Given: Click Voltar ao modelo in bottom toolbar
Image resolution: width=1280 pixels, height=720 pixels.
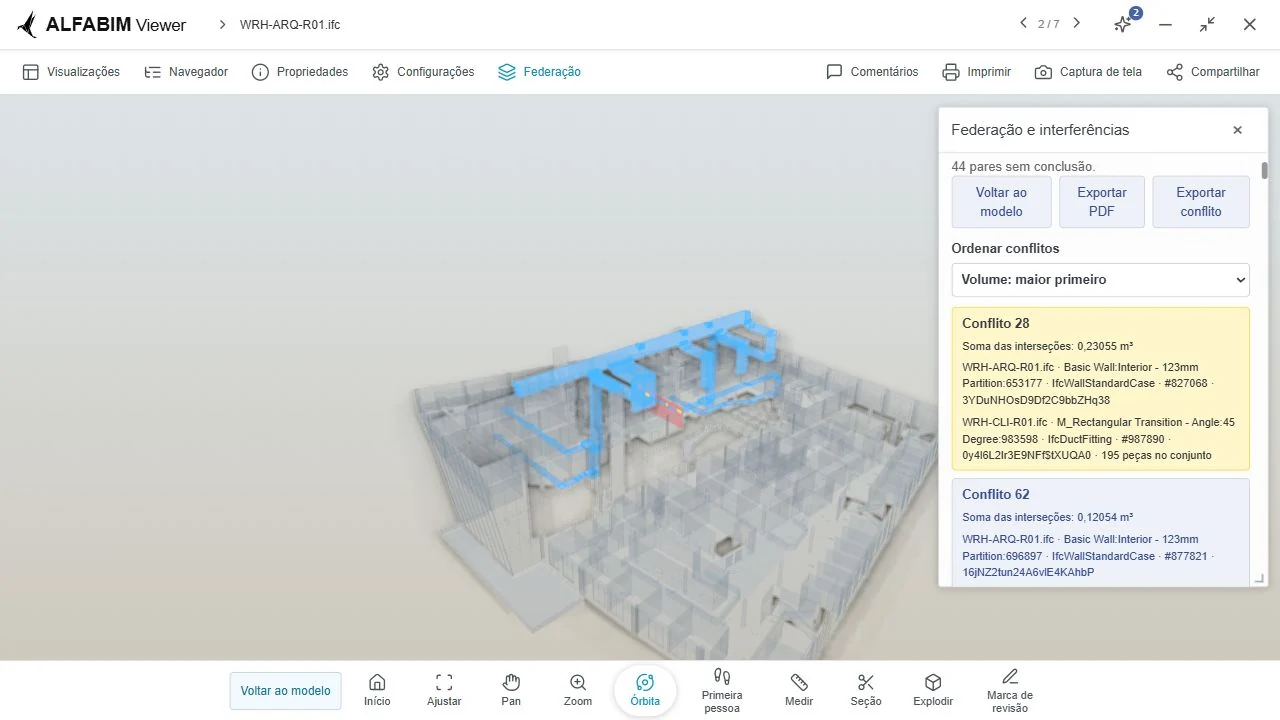Looking at the screenshot, I should tap(286, 691).
